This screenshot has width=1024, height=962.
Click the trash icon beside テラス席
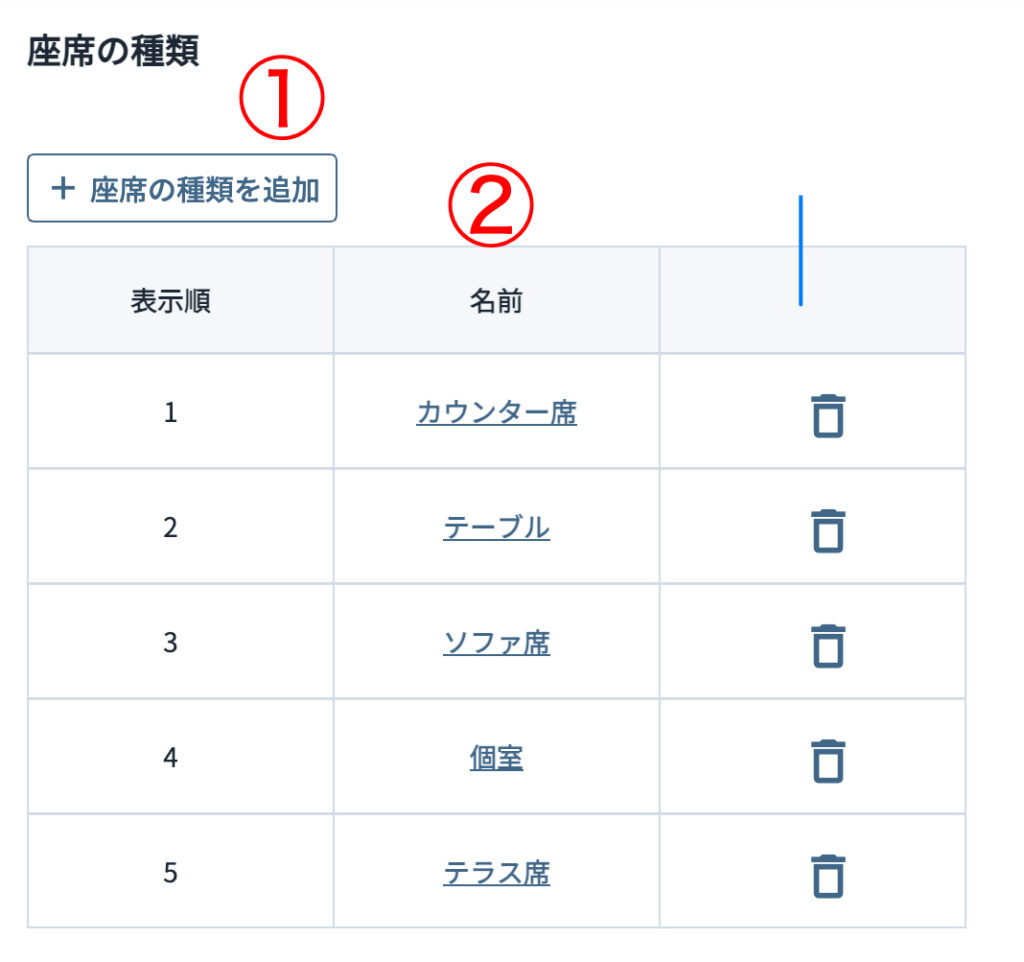click(827, 876)
